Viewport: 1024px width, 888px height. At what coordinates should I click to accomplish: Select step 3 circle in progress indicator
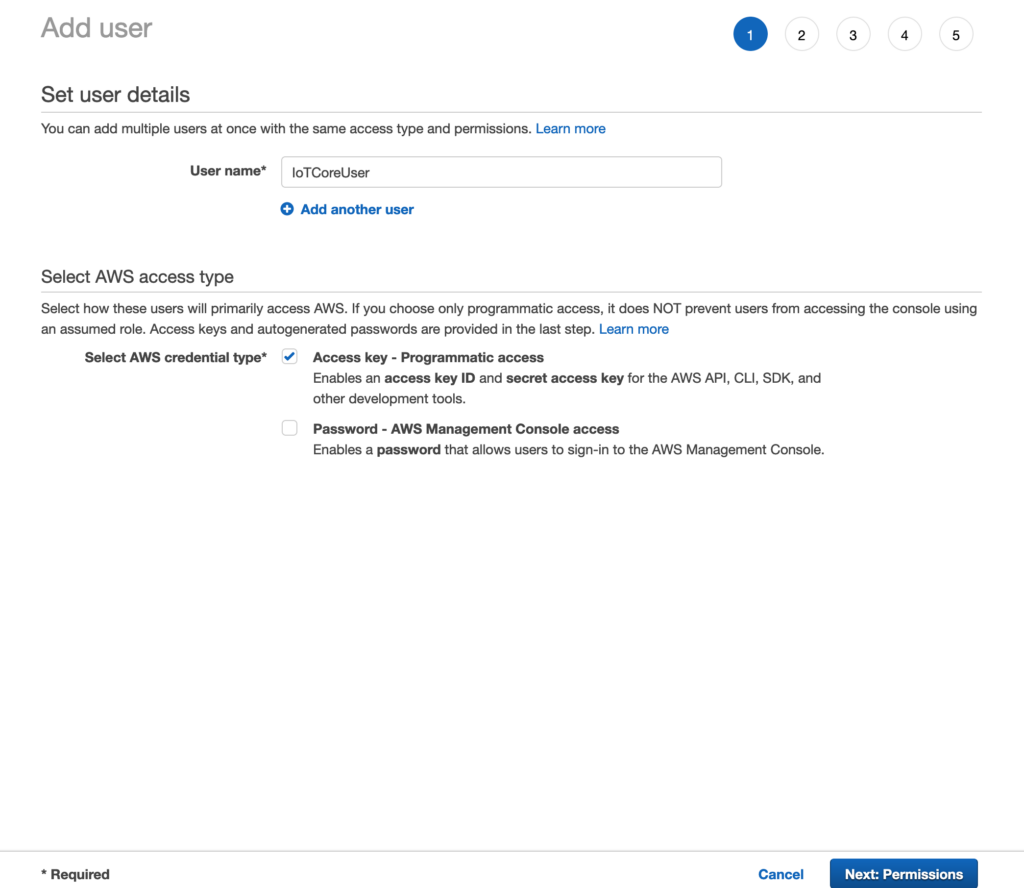coord(853,35)
